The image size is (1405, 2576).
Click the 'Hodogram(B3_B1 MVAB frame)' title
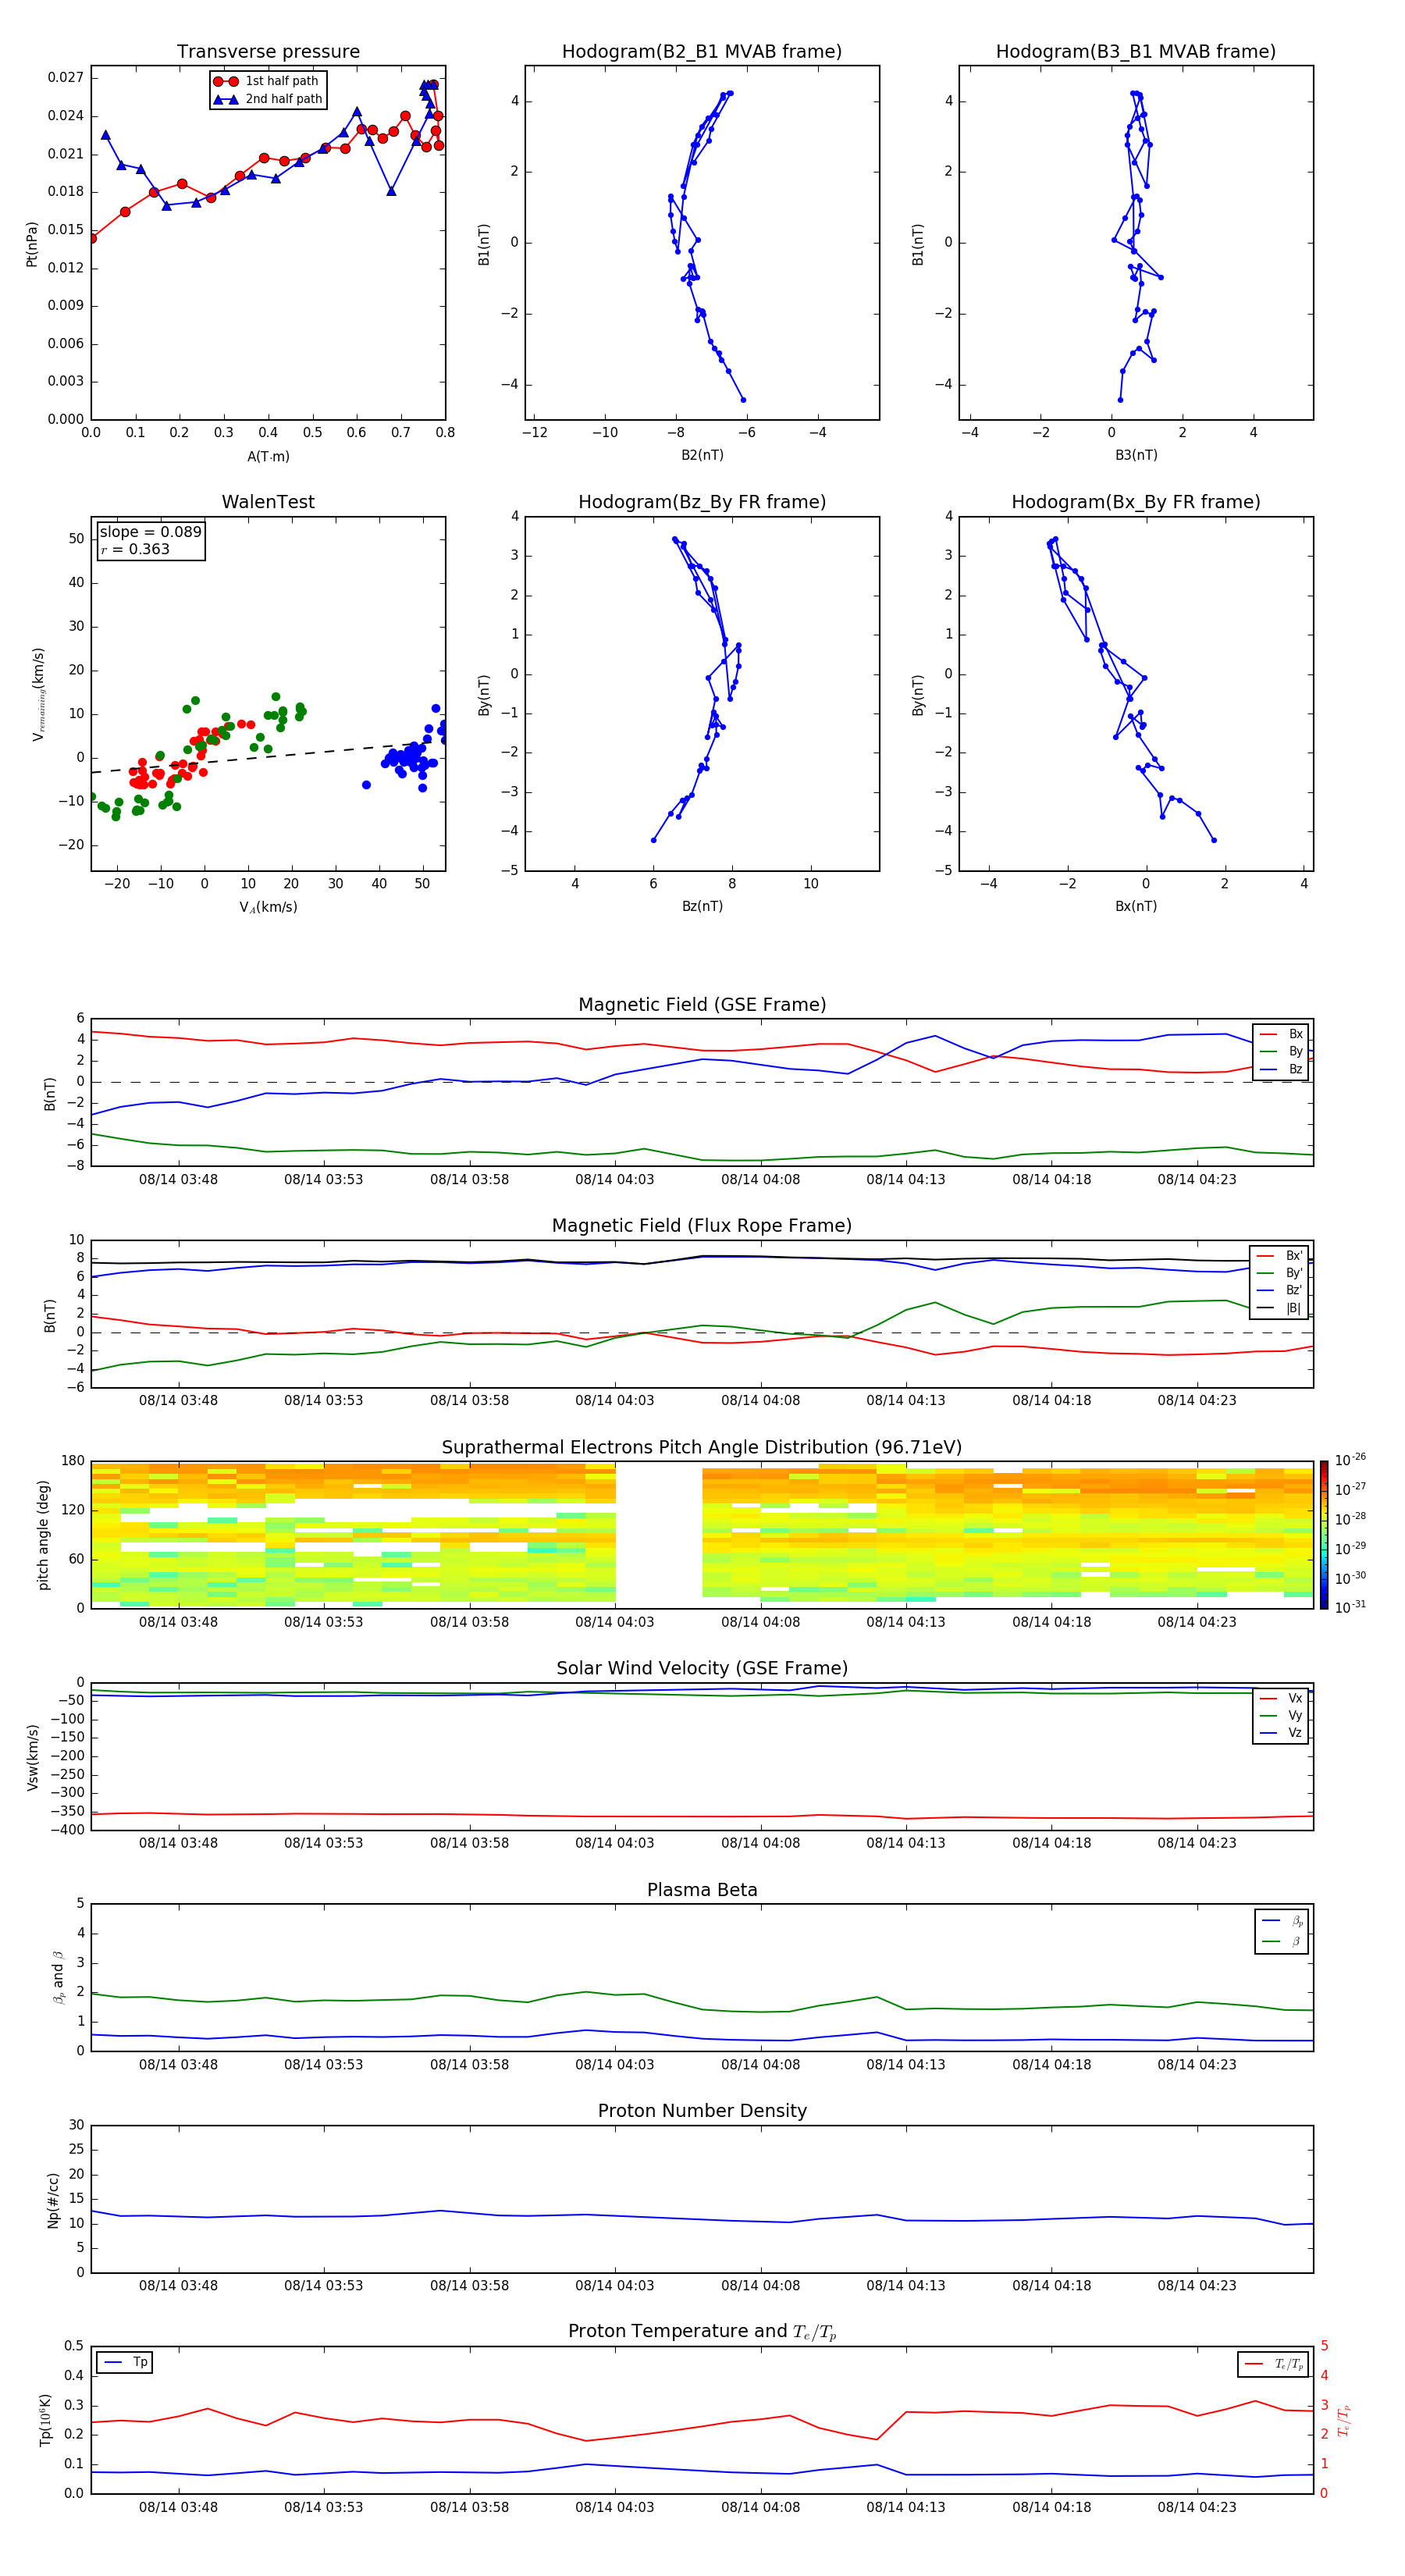(x=1136, y=52)
